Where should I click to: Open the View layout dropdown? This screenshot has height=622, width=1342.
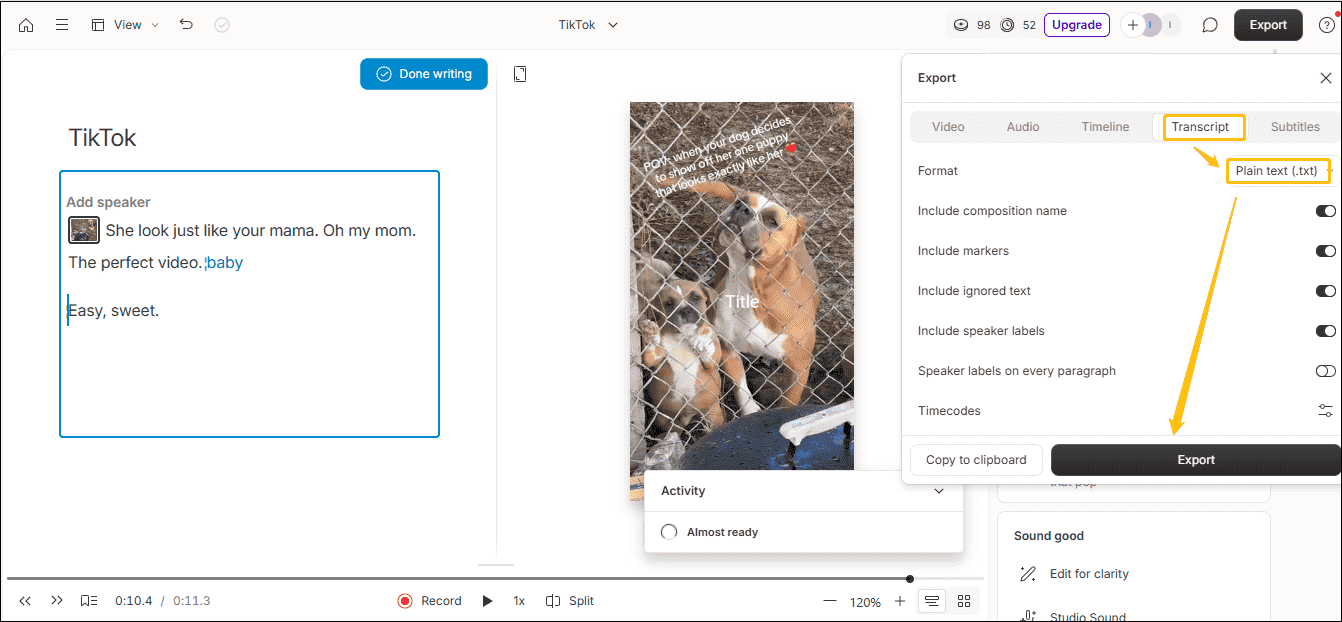[125, 25]
